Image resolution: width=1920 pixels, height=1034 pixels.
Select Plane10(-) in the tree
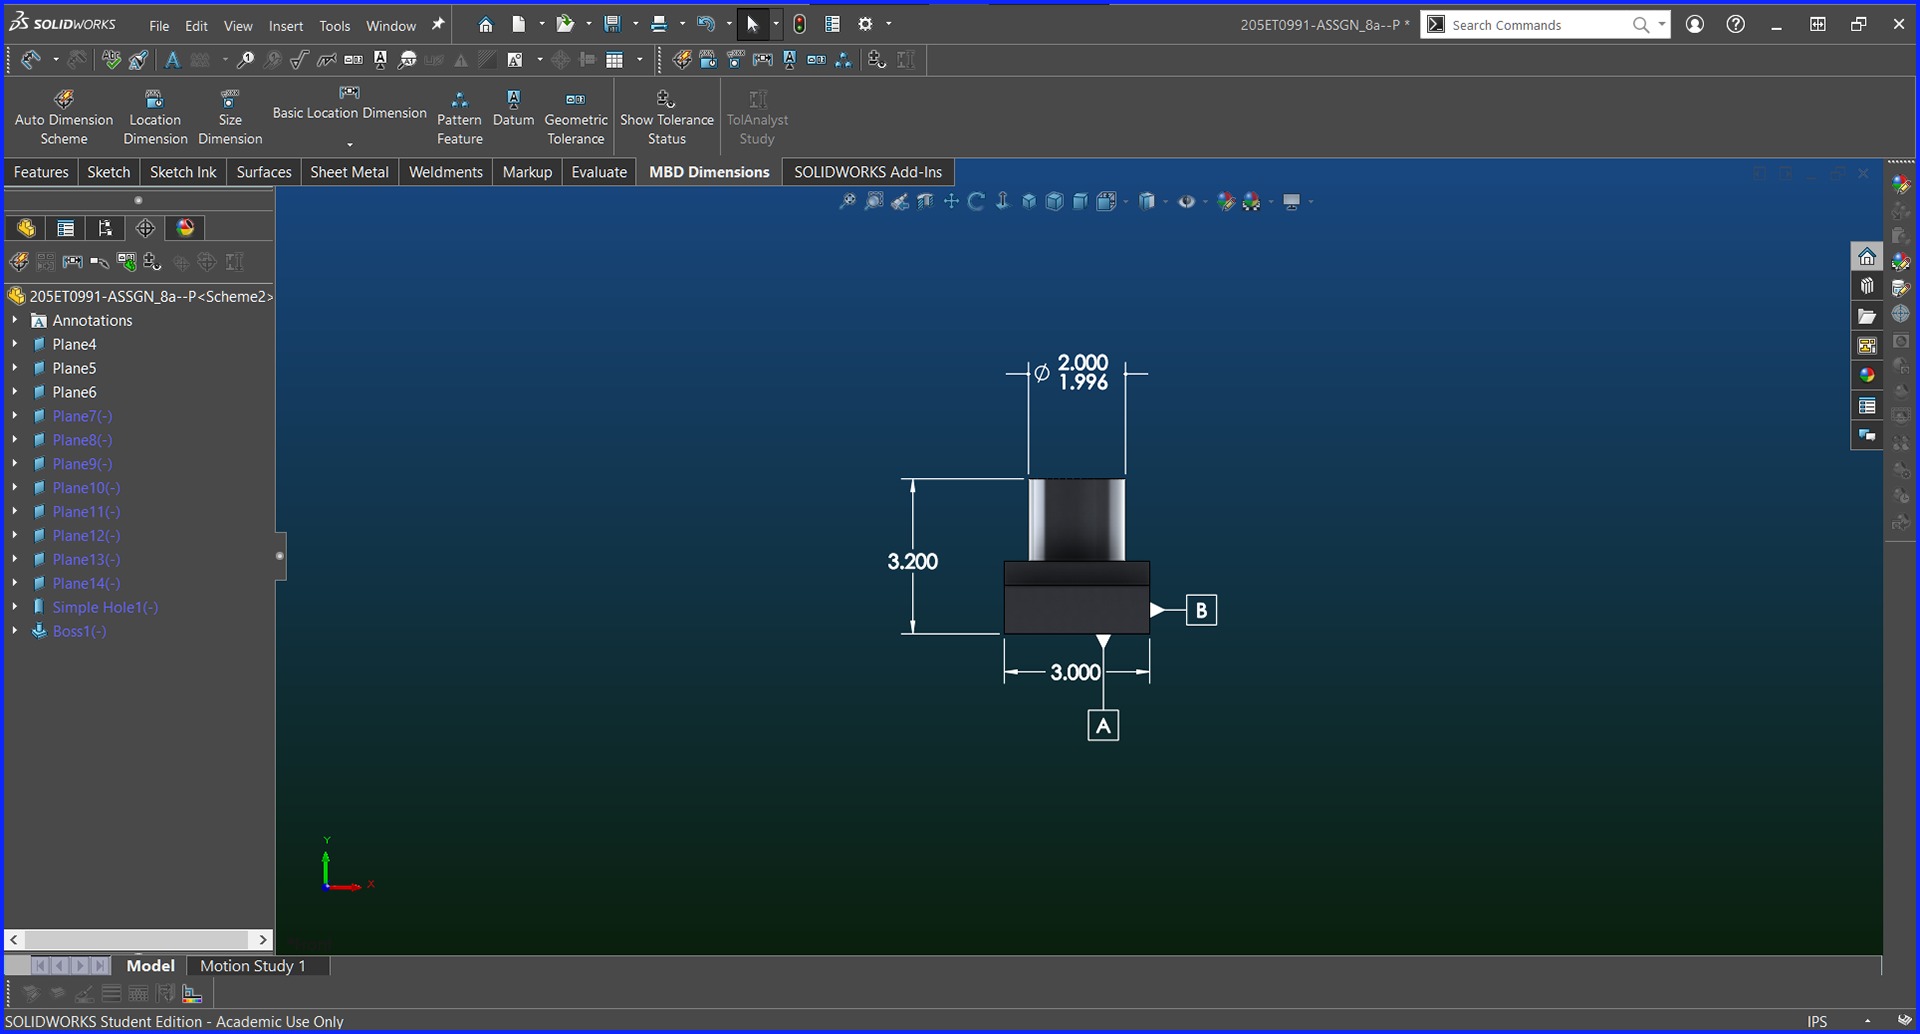pyautogui.click(x=86, y=488)
